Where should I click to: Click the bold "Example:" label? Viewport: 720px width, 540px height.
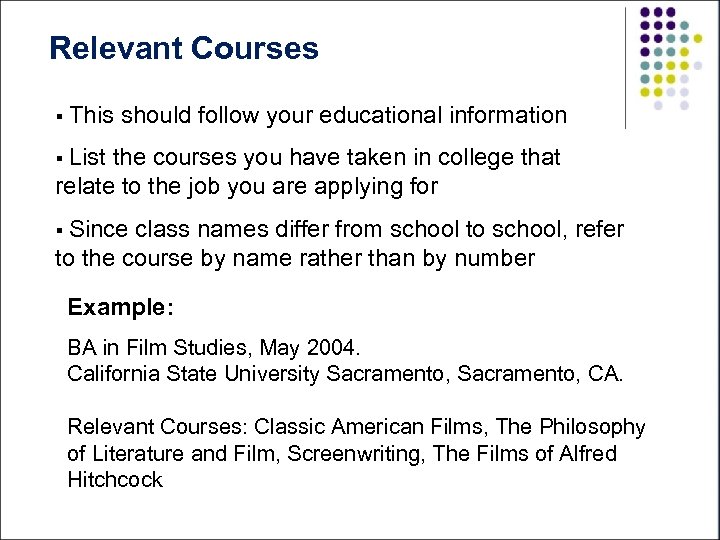[x=120, y=308]
